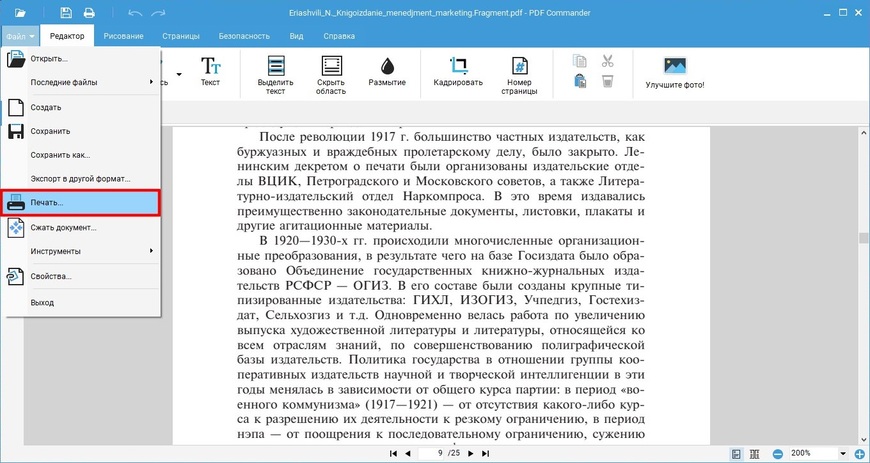Click Выход to exit the app

coord(83,303)
